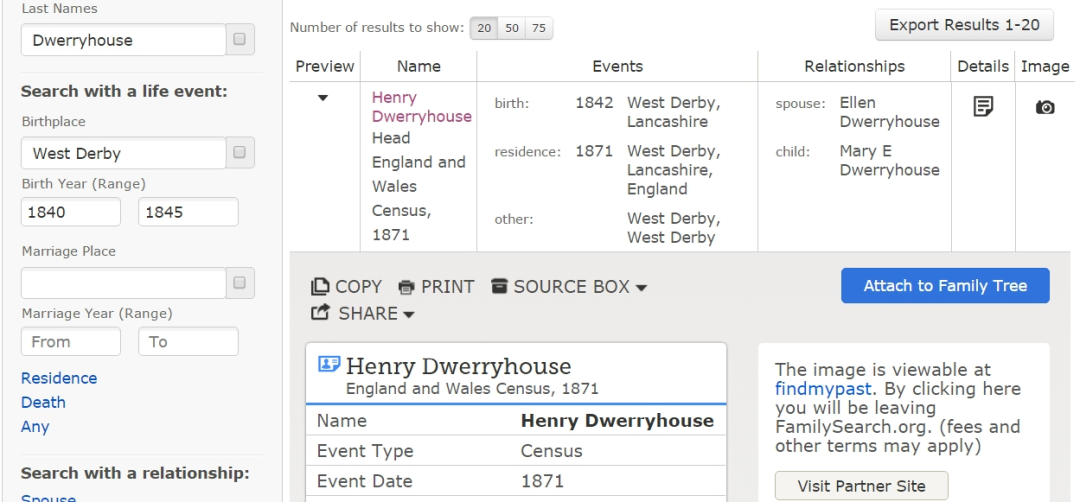Show 50 results per page

(x=511, y=28)
